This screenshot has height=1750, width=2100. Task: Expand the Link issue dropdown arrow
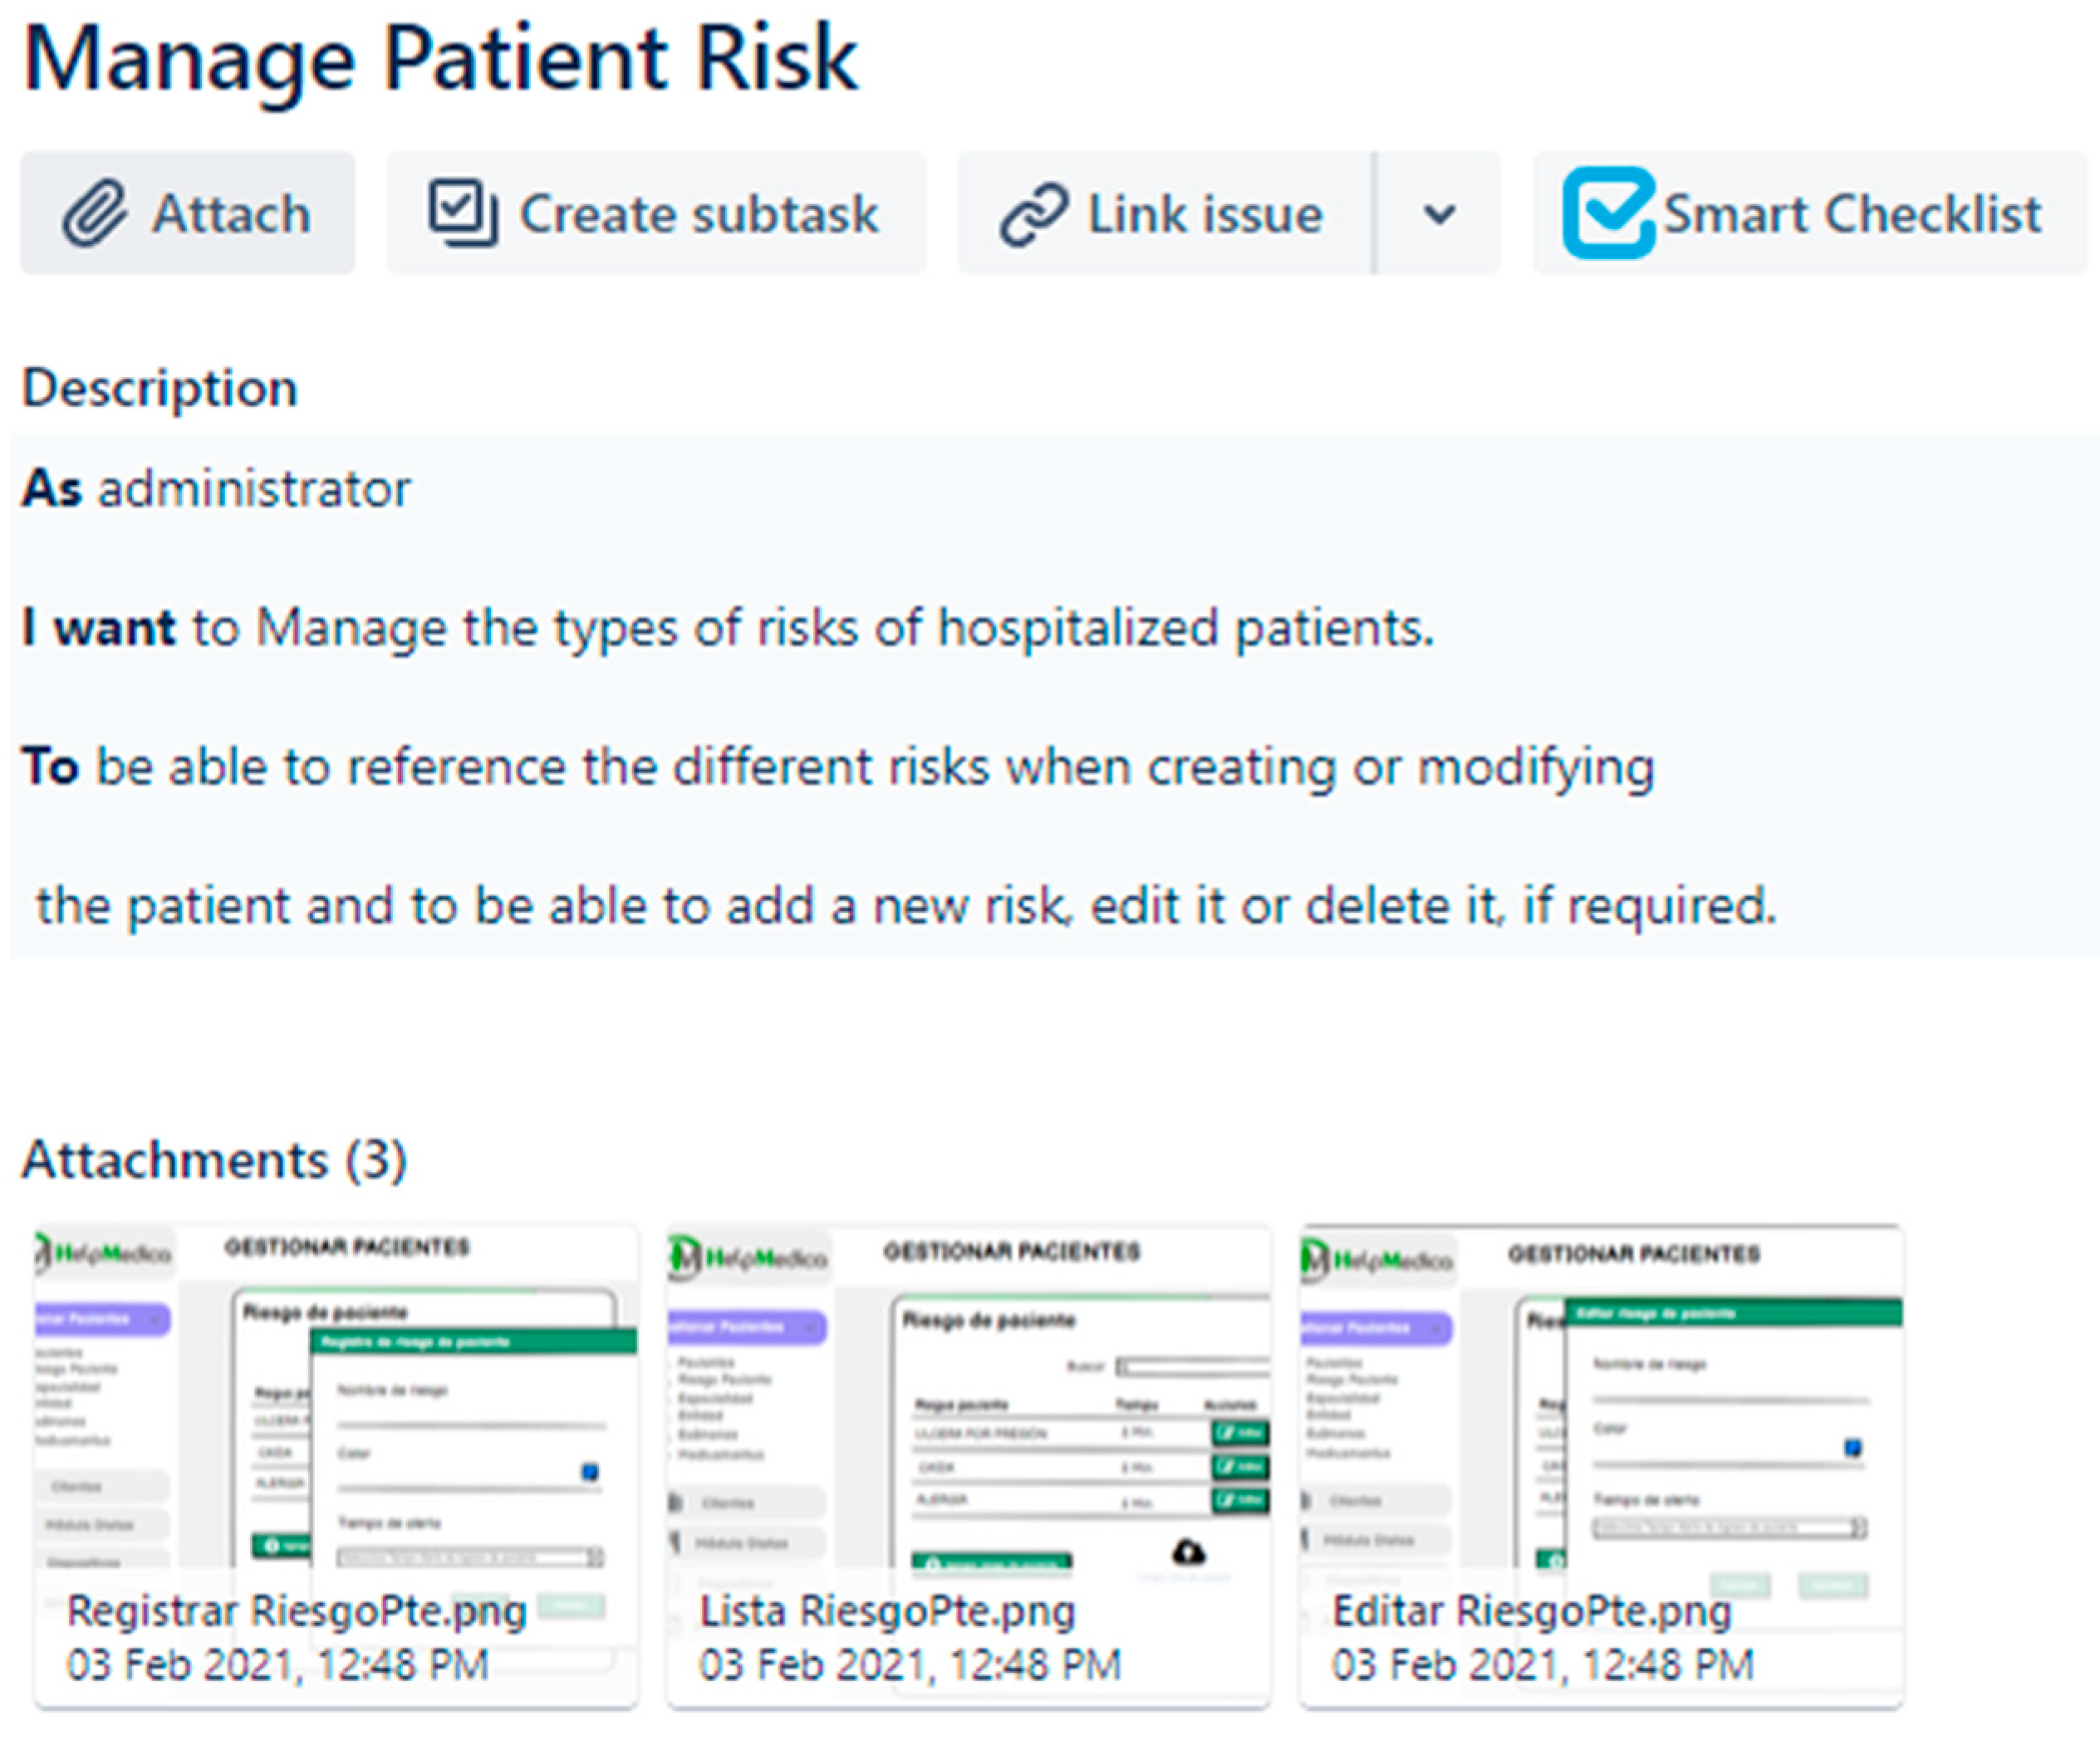pyautogui.click(x=1439, y=214)
